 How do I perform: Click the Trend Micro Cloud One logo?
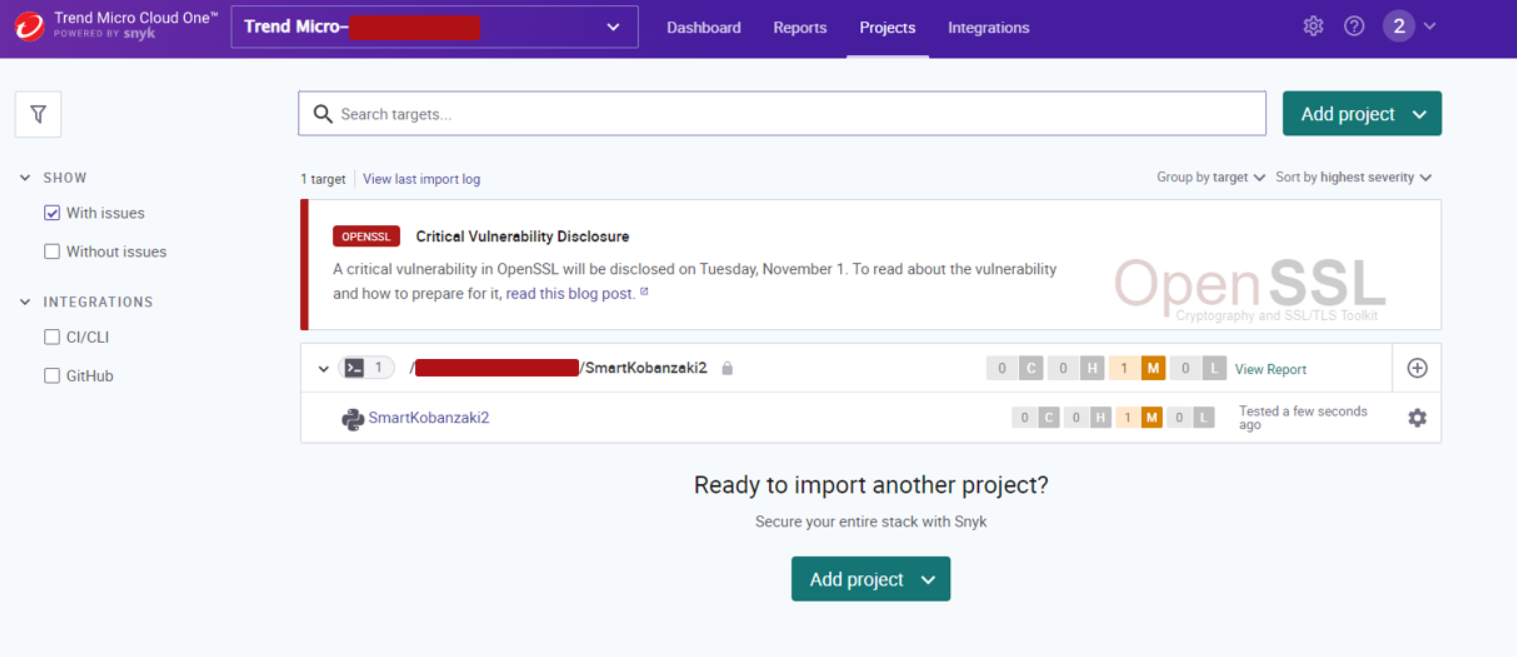click(x=30, y=27)
